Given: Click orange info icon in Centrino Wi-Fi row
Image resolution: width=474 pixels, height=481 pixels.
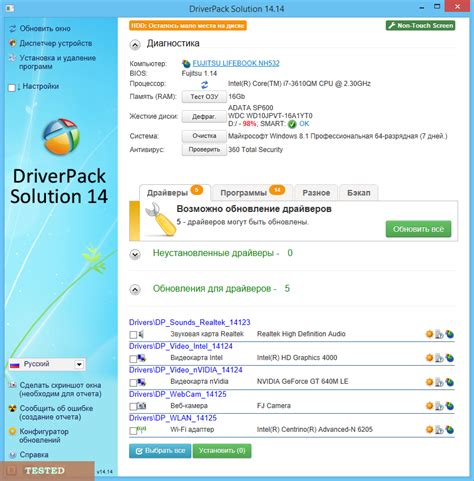Looking at the screenshot, I should pyautogui.click(x=429, y=429).
